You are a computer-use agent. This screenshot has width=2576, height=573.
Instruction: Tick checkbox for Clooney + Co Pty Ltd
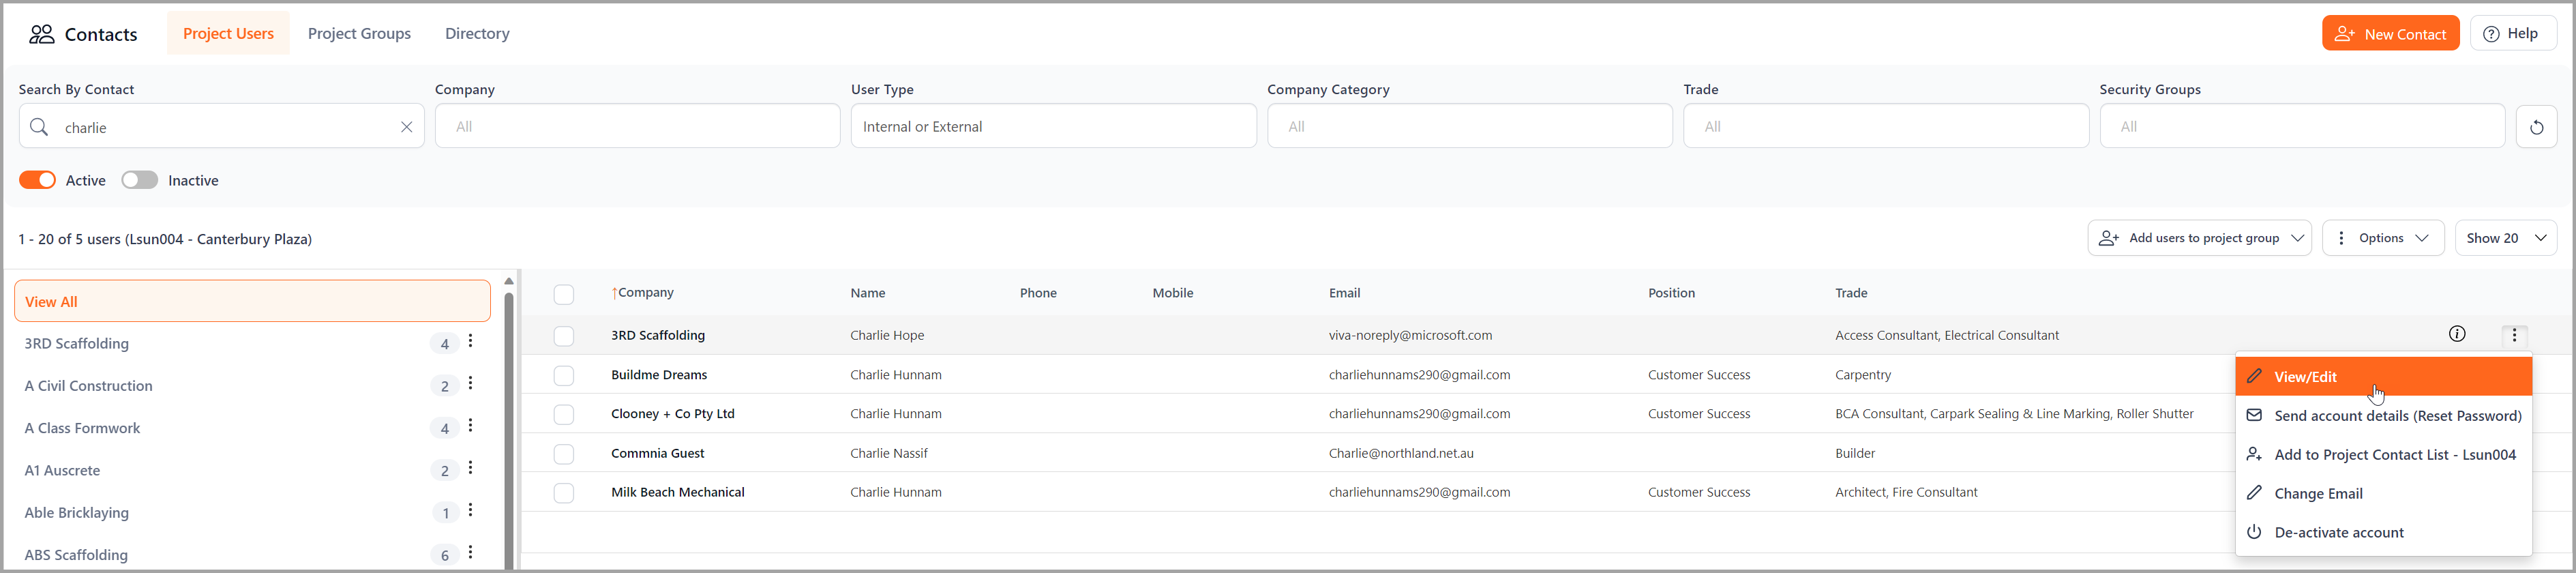tap(564, 414)
